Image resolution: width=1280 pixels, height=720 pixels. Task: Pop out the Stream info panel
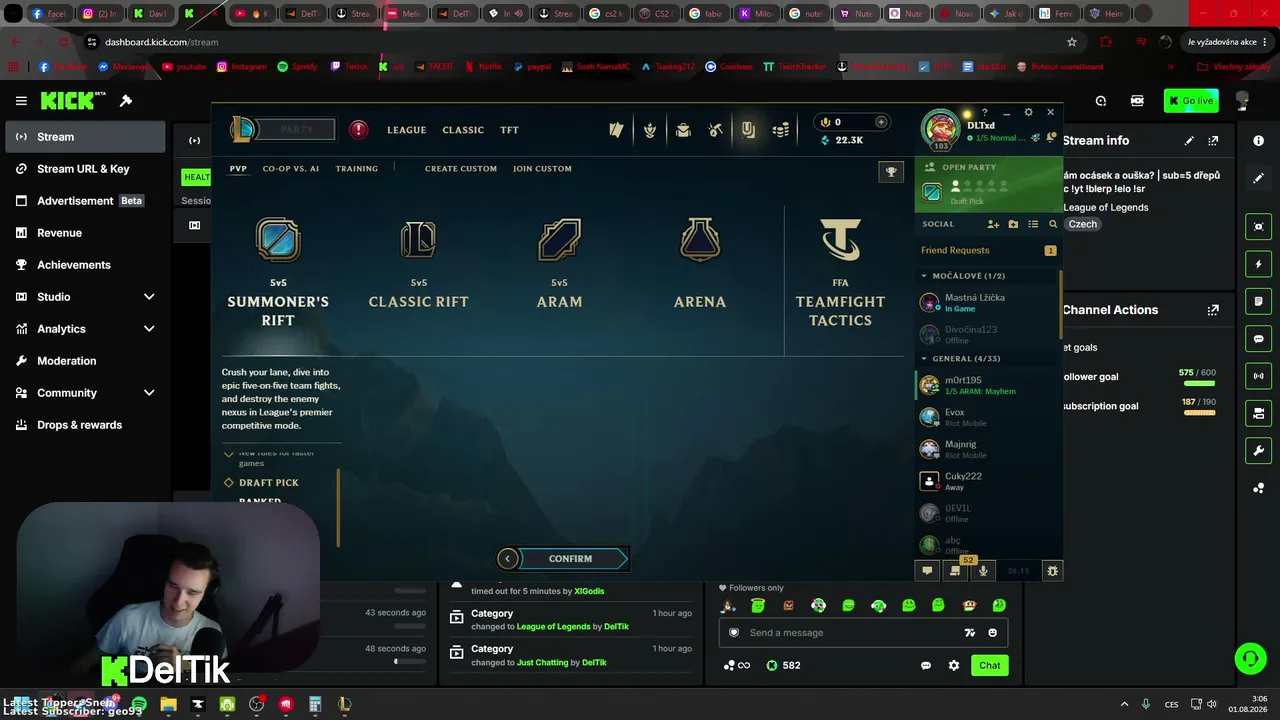tap(1213, 141)
